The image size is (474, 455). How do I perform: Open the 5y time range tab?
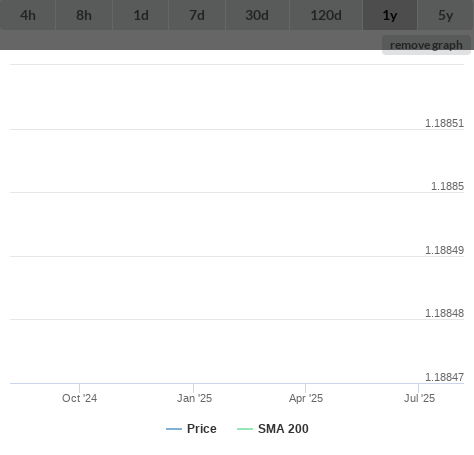[x=446, y=15]
